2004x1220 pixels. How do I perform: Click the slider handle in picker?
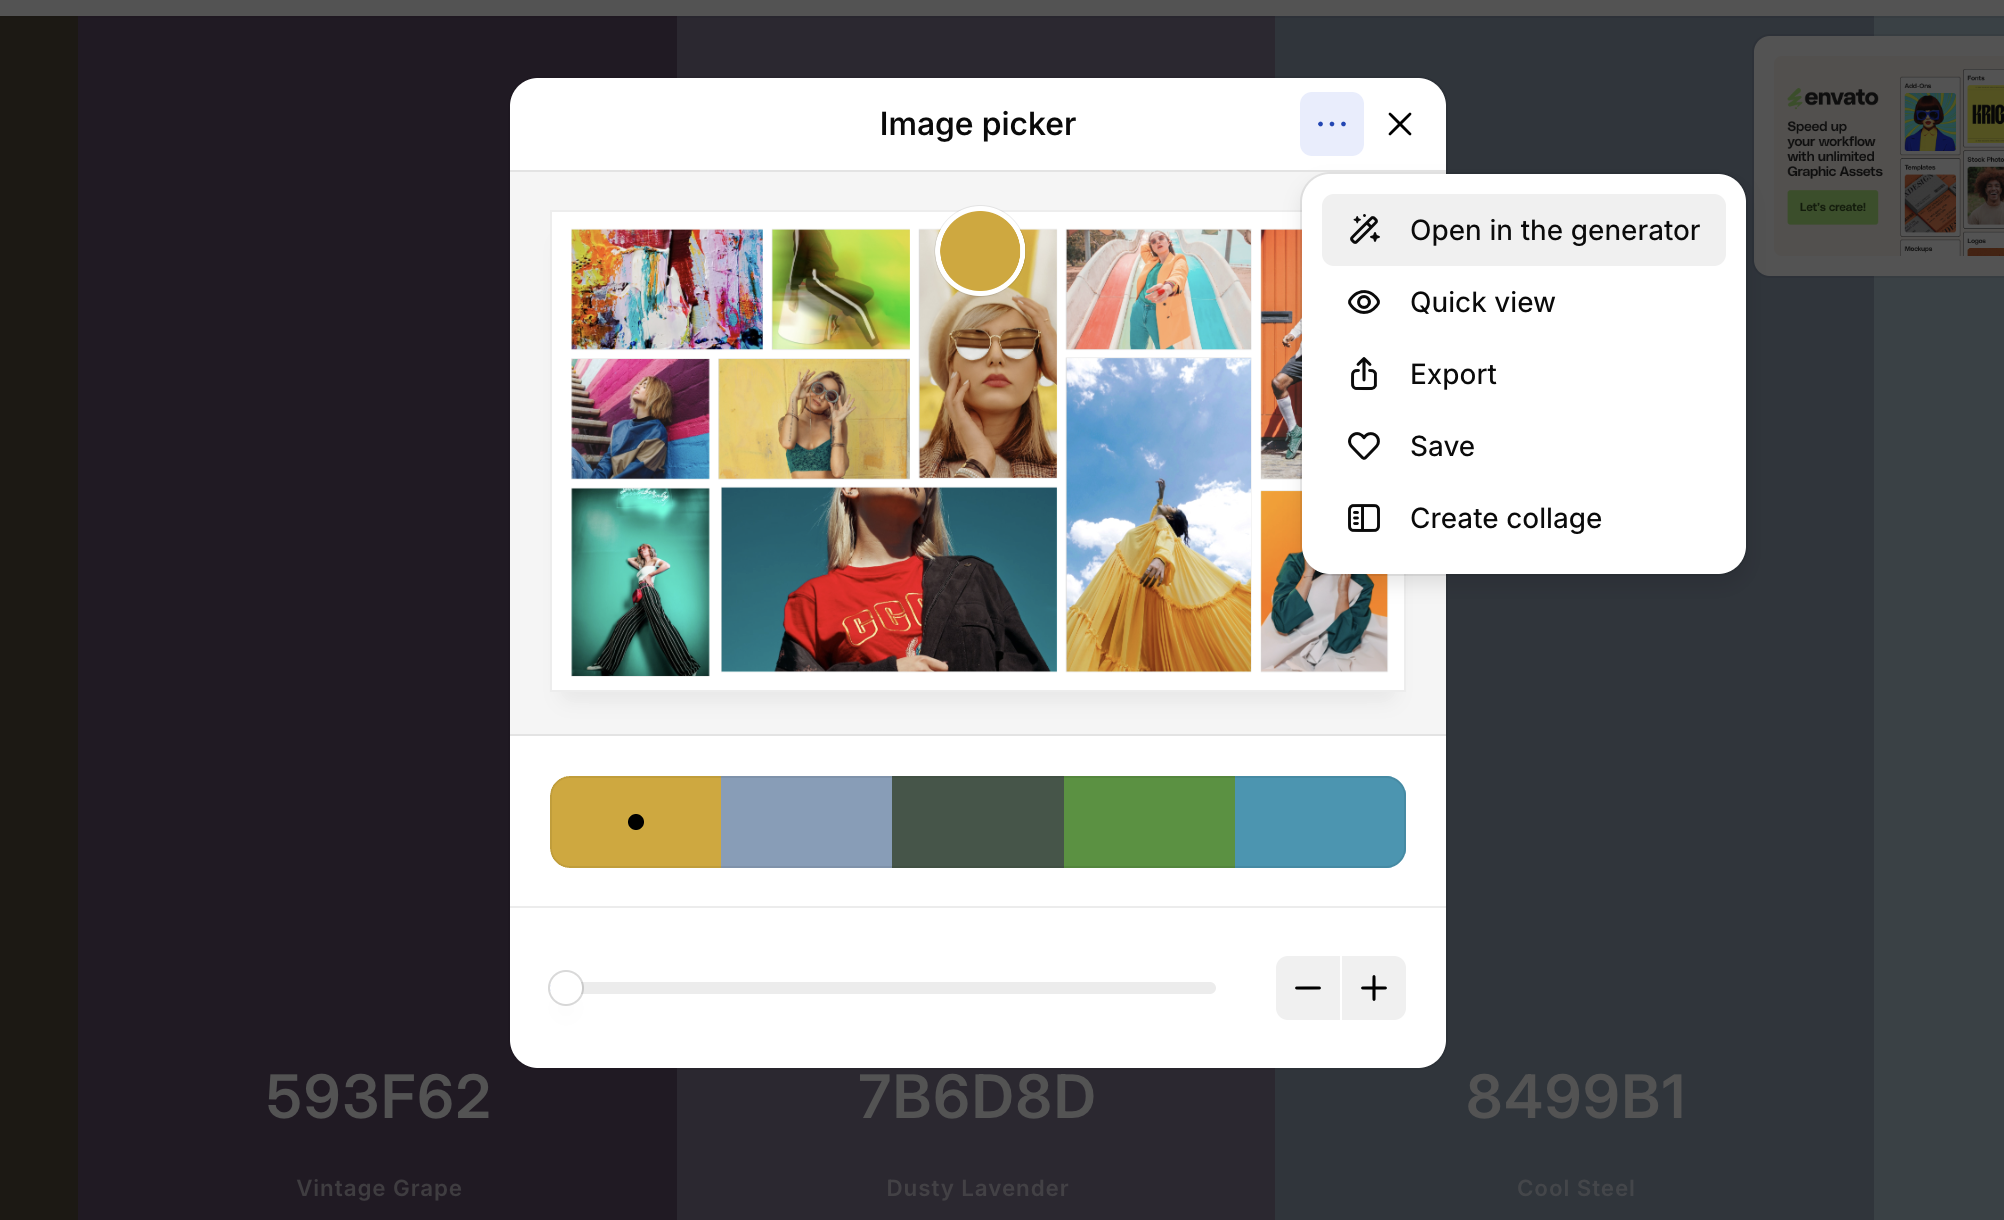(x=566, y=988)
